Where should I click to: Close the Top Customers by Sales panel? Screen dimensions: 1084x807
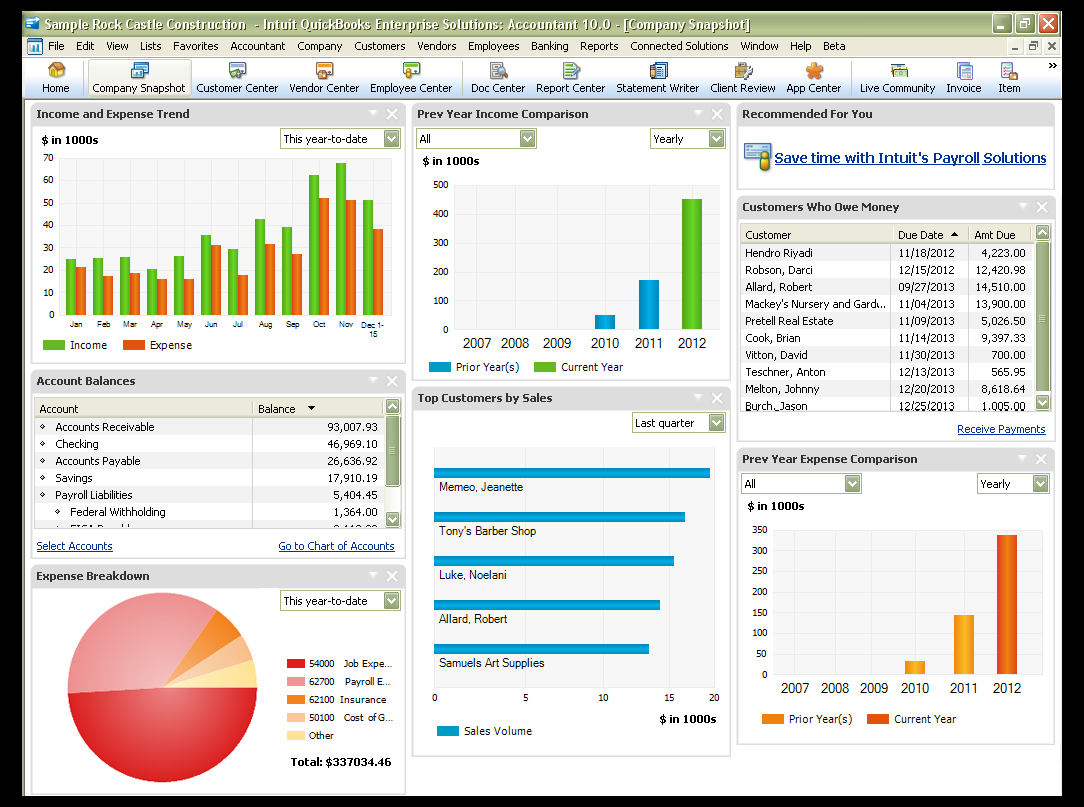[717, 398]
